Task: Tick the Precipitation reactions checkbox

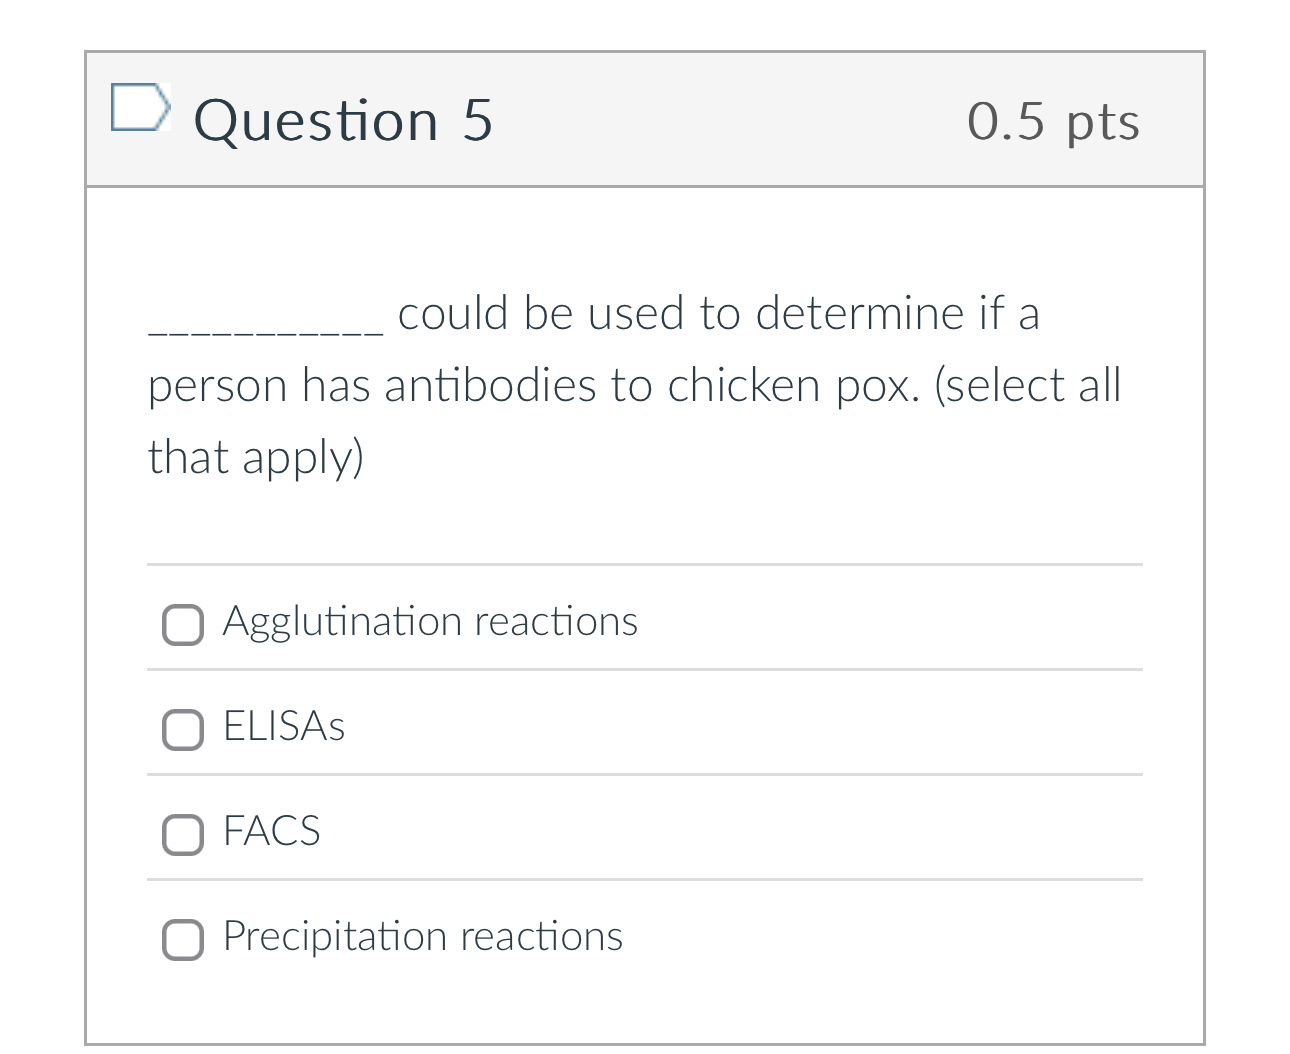Action: click(183, 940)
